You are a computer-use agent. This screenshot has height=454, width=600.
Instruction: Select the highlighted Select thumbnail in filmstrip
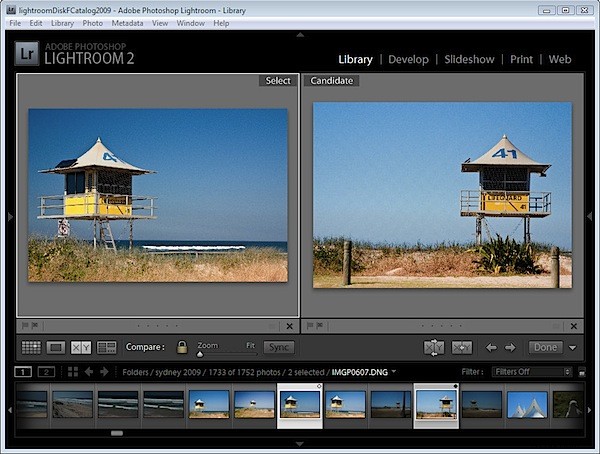300,405
